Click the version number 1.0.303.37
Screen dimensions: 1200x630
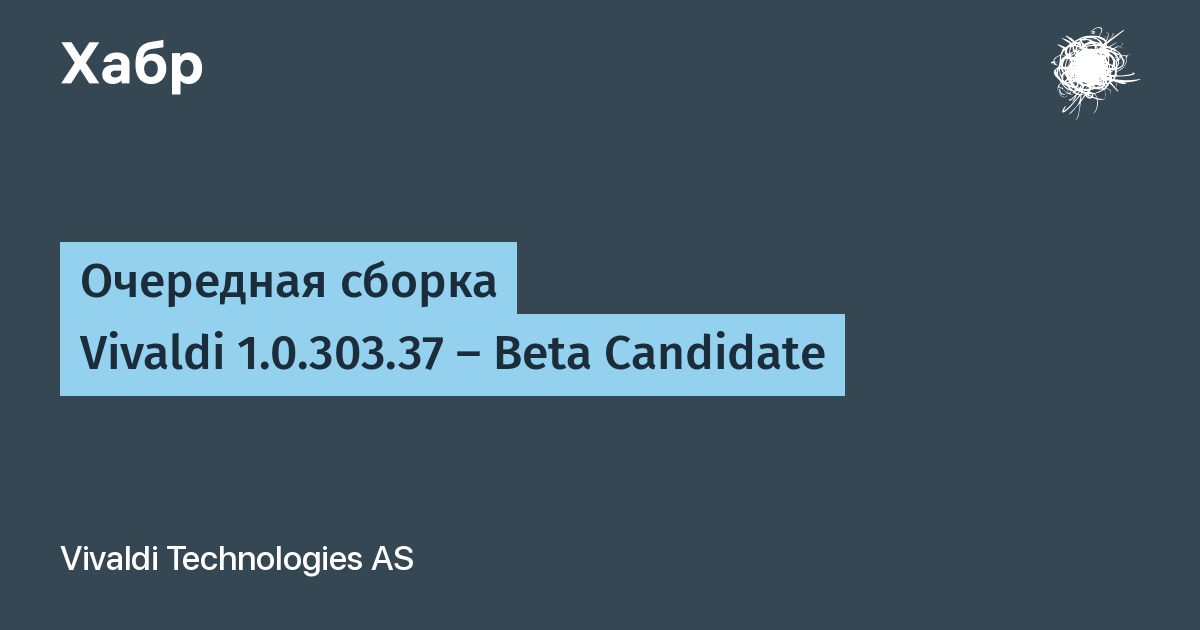point(340,354)
